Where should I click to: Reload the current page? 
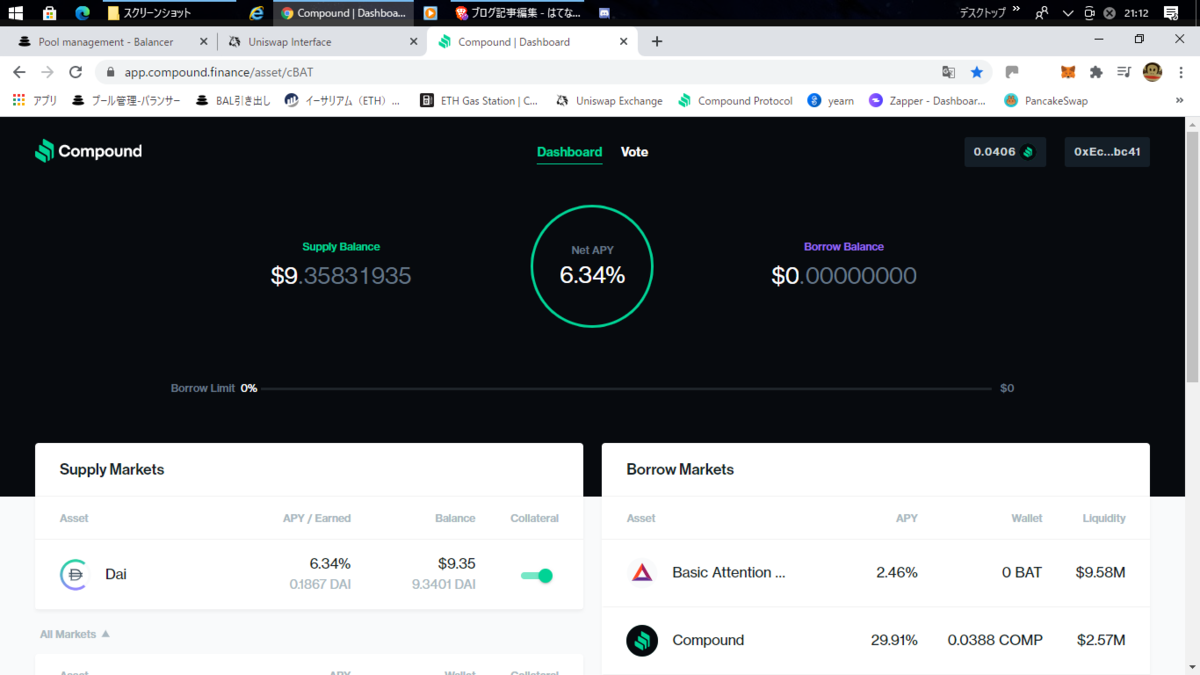[75, 72]
